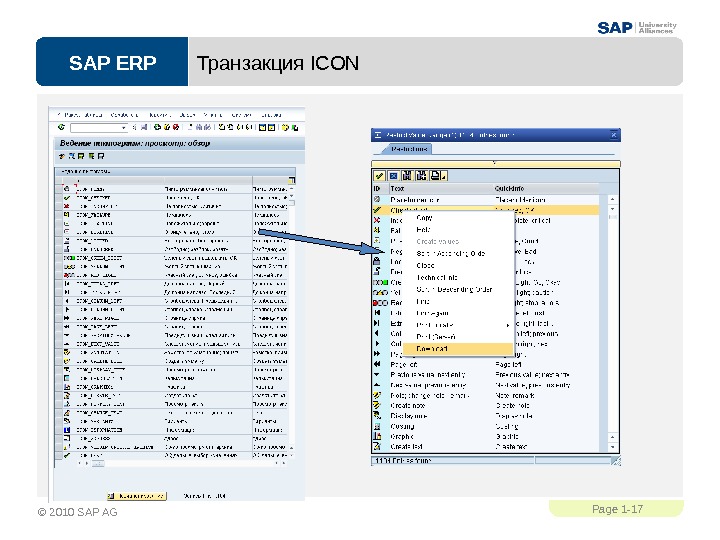The image size is (720, 540).
Task: Click the table settings icon atop left table
Action: pos(292,180)
